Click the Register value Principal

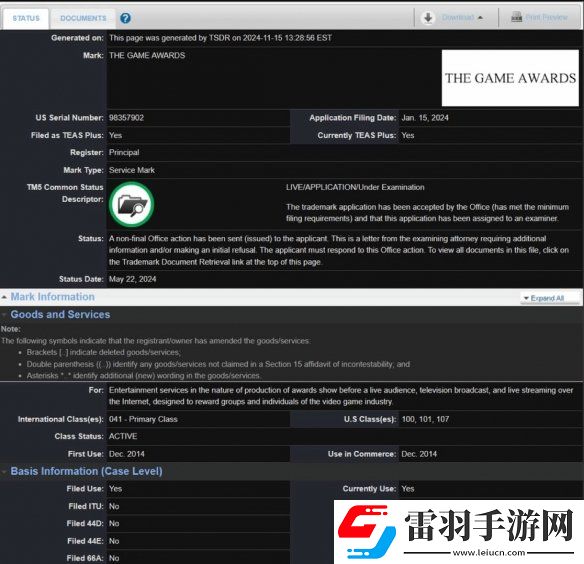[x=124, y=152]
